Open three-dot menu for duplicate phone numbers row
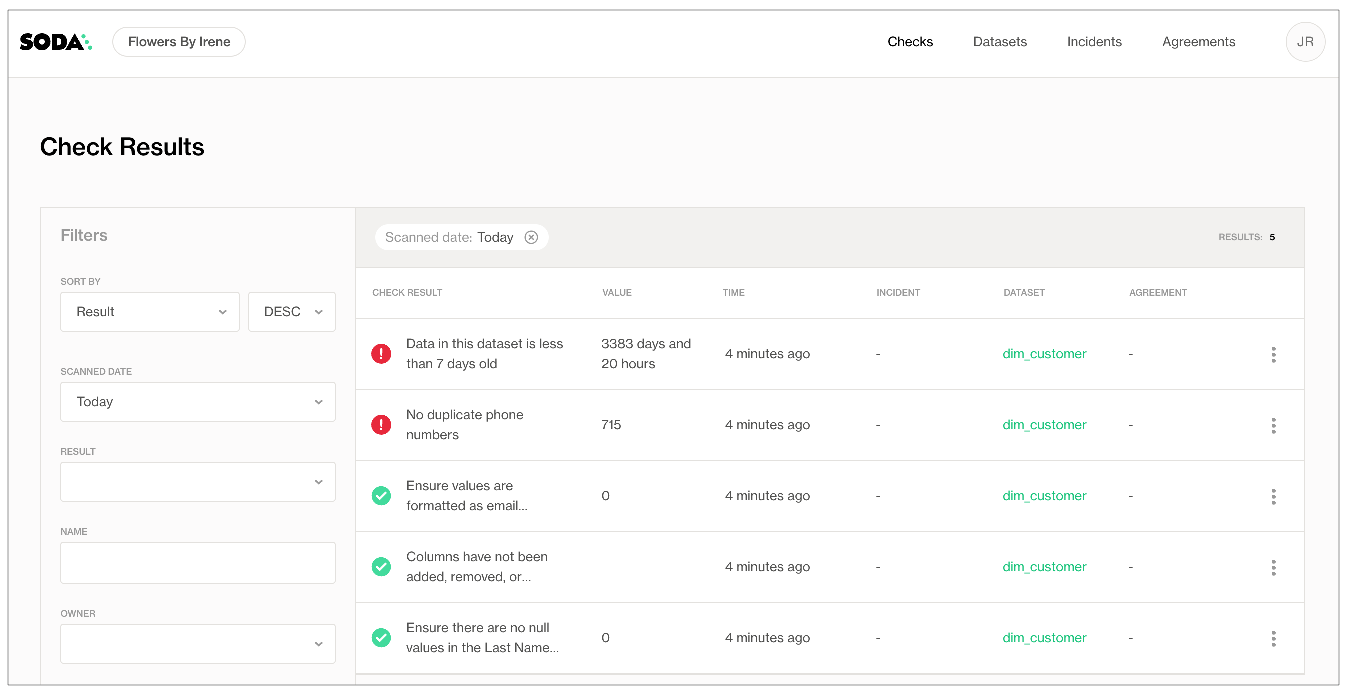Viewport: 1352px width, 700px height. 1273,425
